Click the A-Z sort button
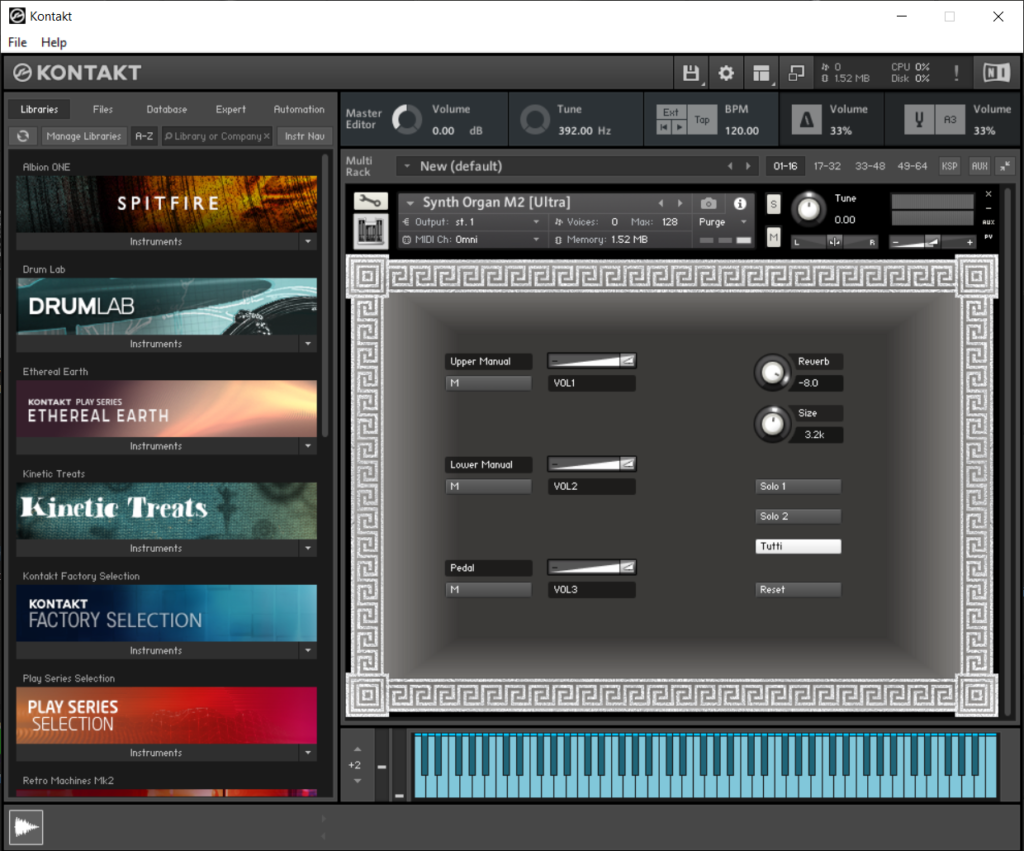The width and height of the screenshot is (1024, 851). pyautogui.click(x=144, y=136)
